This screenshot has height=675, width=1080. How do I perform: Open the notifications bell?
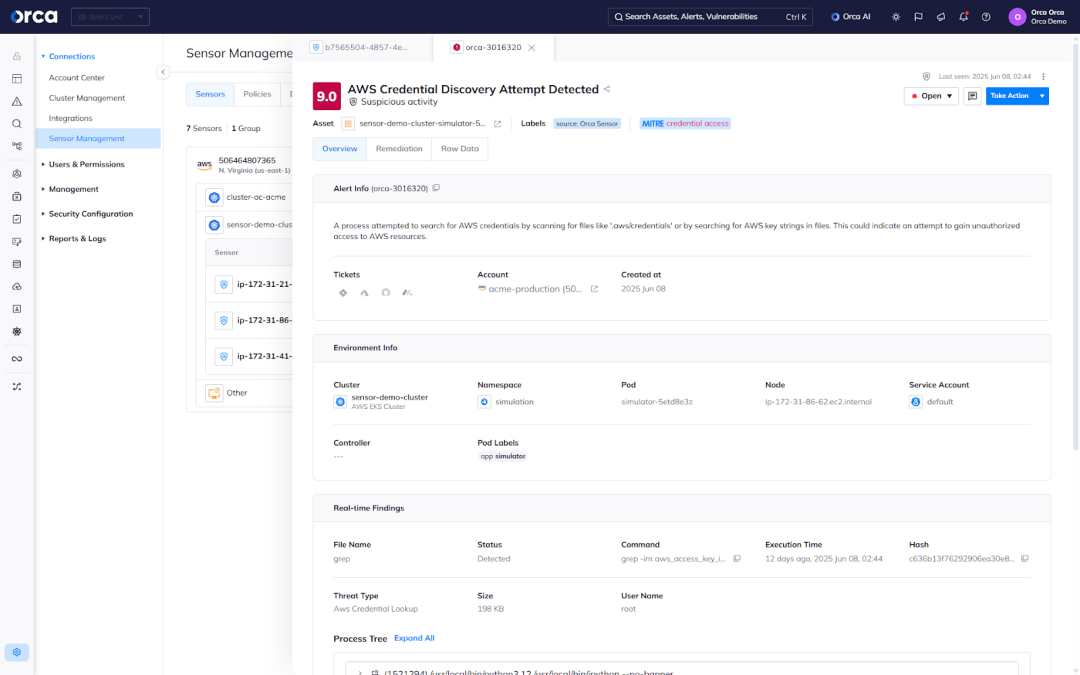[964, 17]
